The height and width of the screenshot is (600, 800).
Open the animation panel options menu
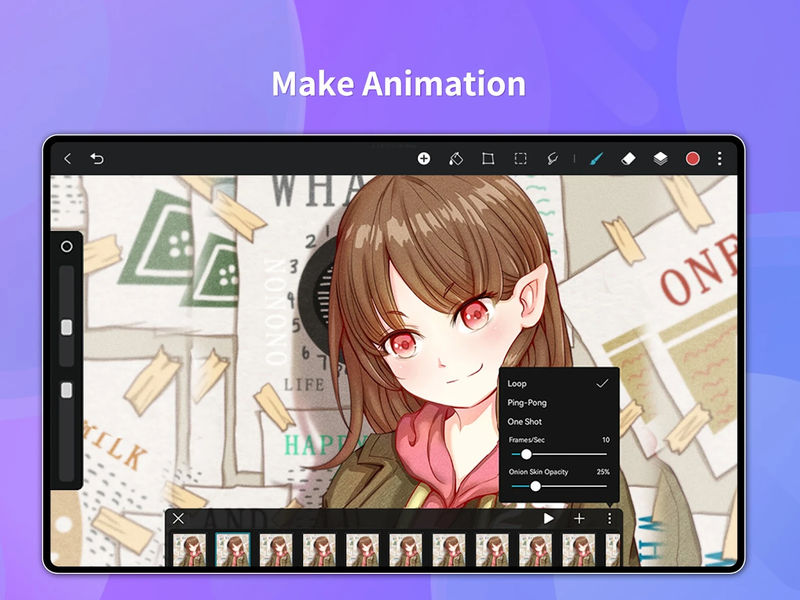(610, 519)
